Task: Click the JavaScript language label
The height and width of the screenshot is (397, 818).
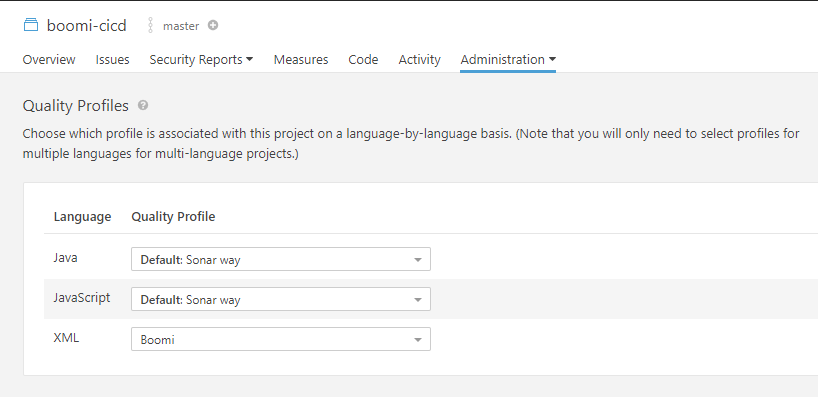Action: click(x=82, y=298)
